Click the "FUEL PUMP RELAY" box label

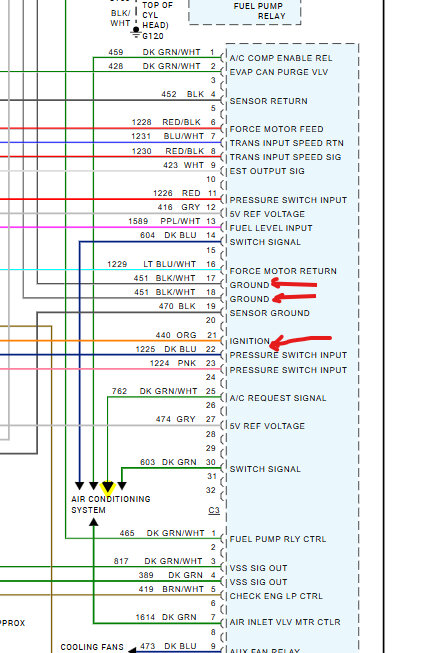tap(259, 11)
